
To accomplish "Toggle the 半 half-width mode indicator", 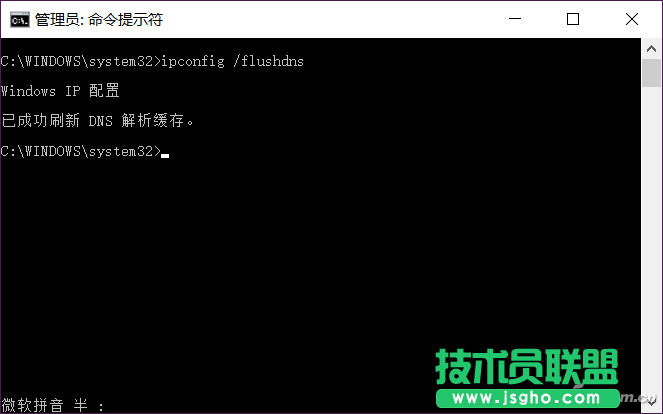I will point(81,405).
